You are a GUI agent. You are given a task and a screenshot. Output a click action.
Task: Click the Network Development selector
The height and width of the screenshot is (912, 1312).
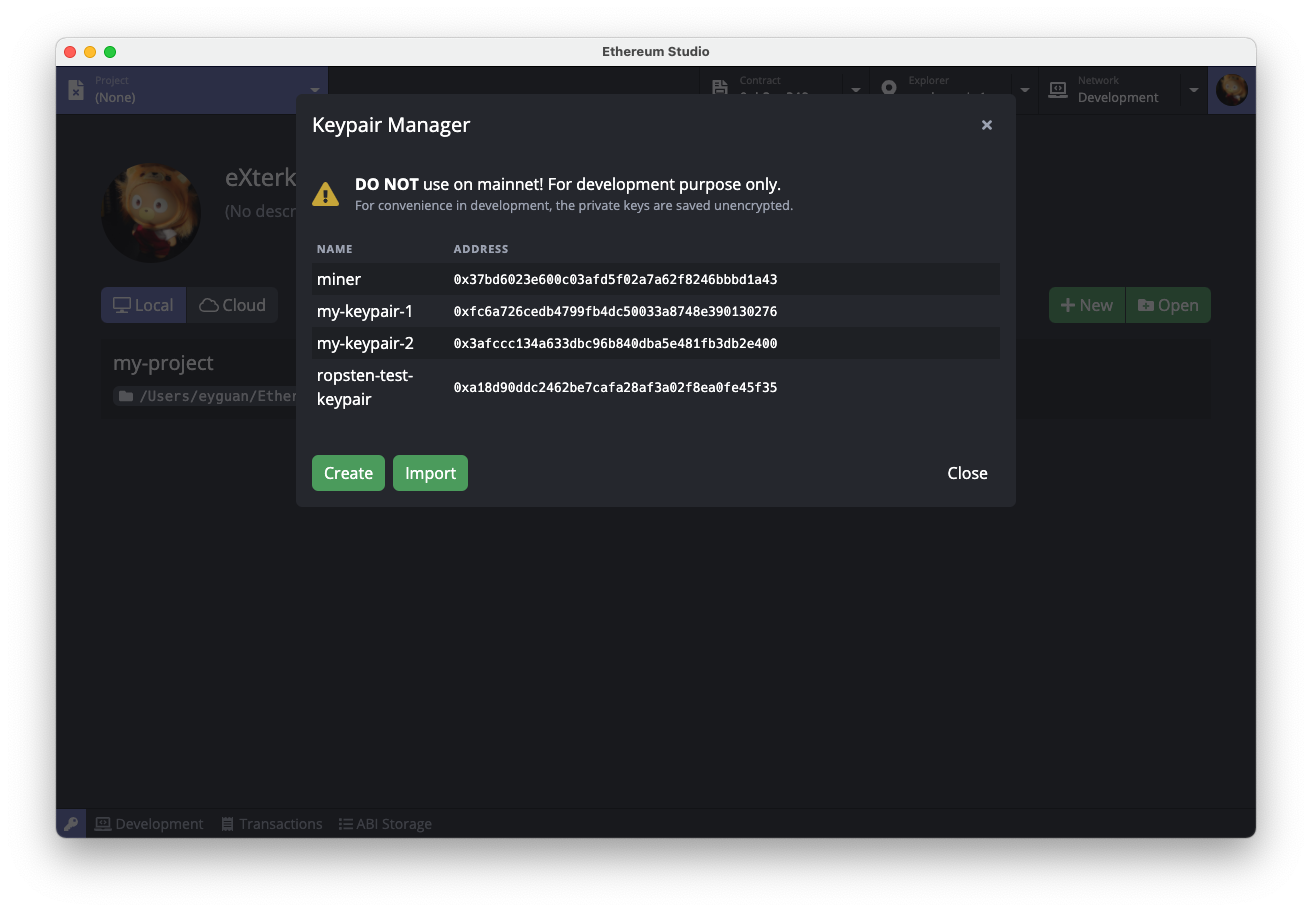click(x=1109, y=90)
